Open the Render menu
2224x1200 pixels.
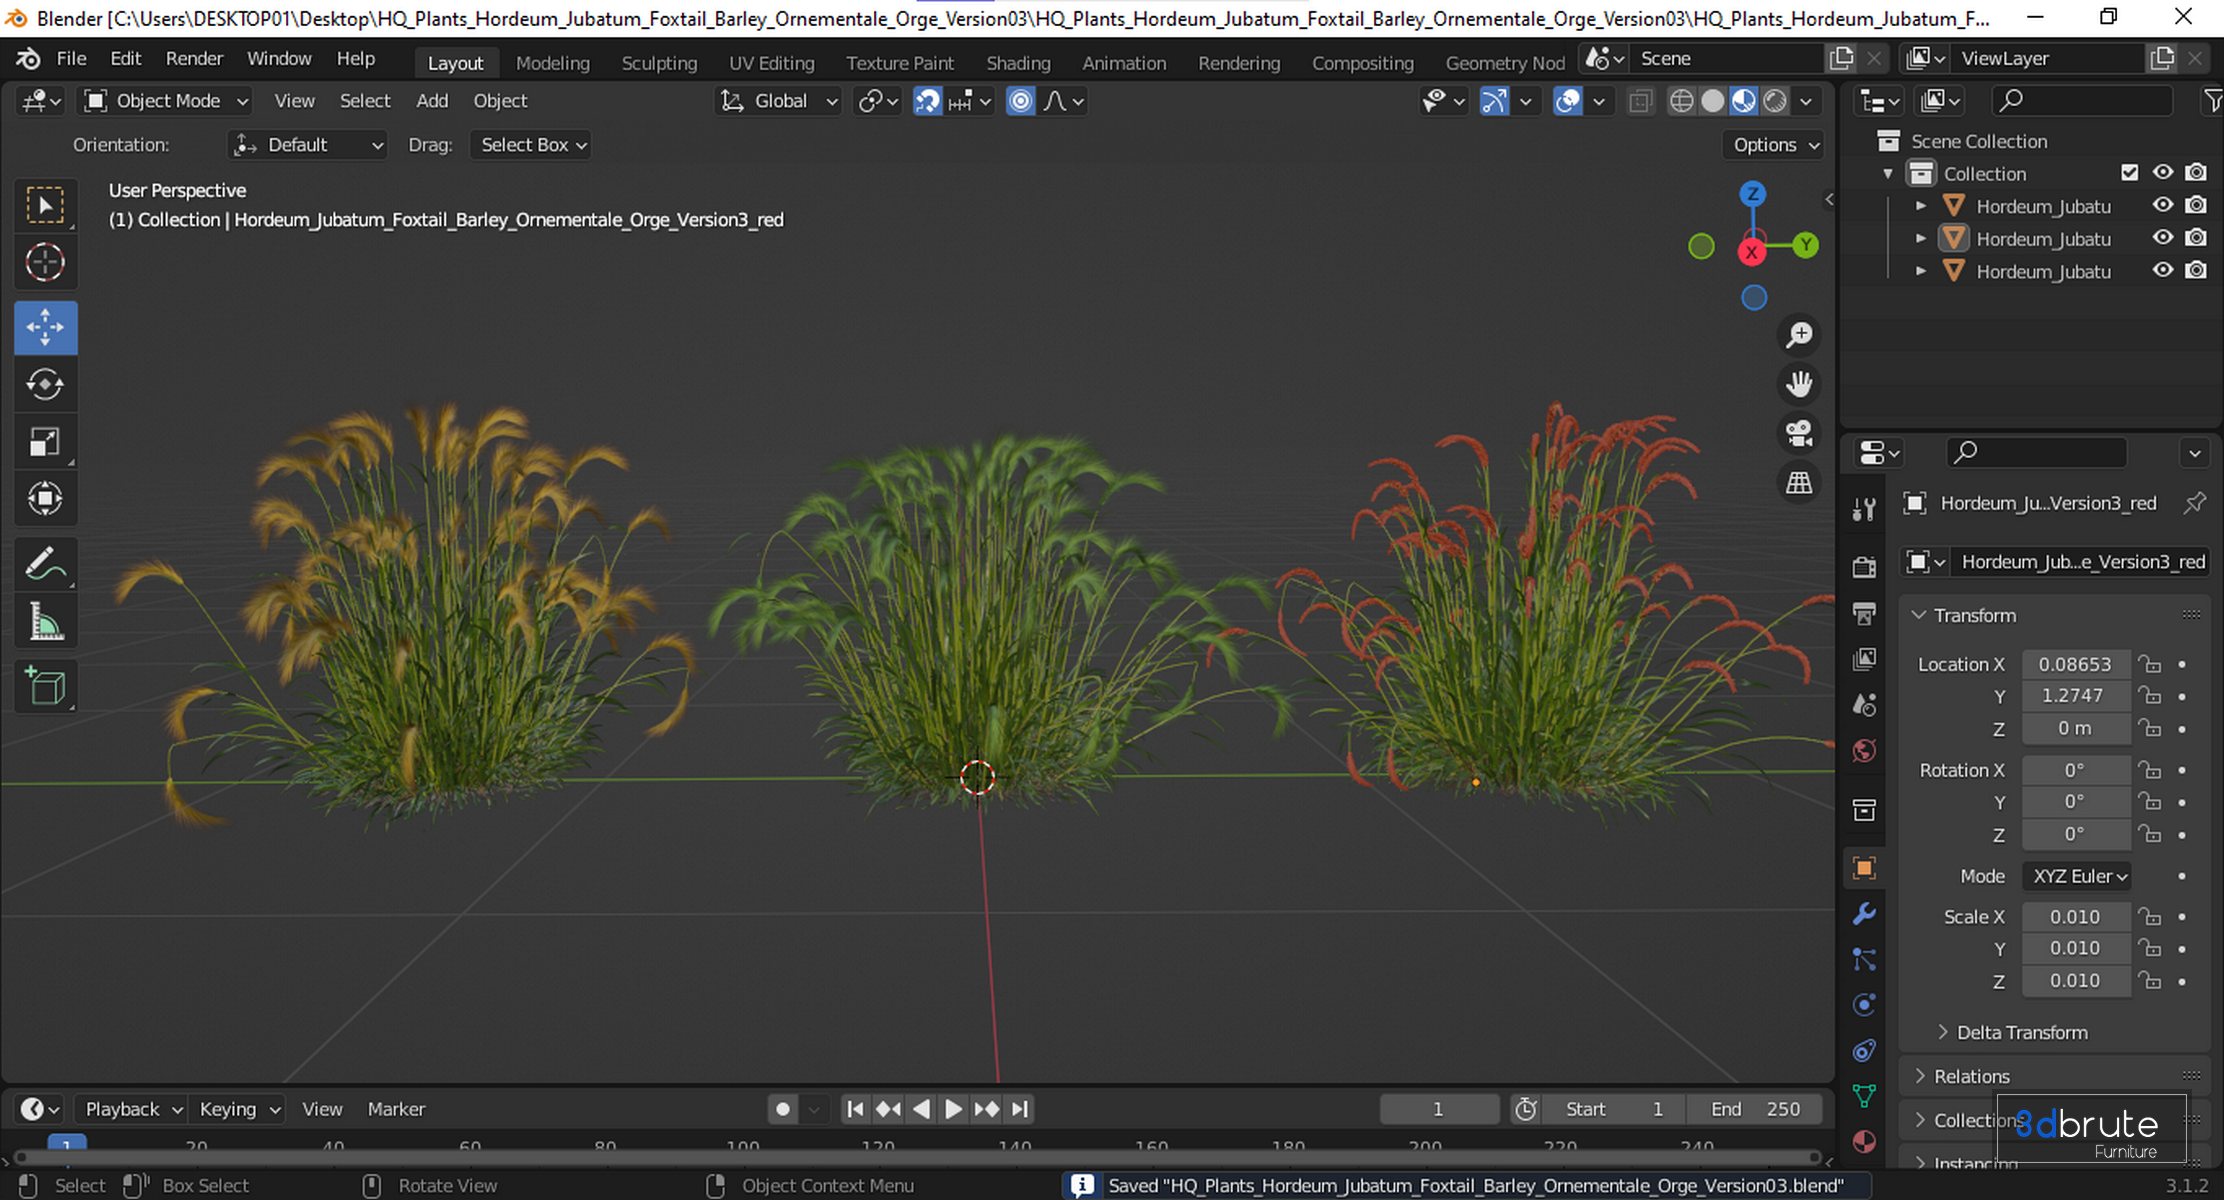pos(194,58)
